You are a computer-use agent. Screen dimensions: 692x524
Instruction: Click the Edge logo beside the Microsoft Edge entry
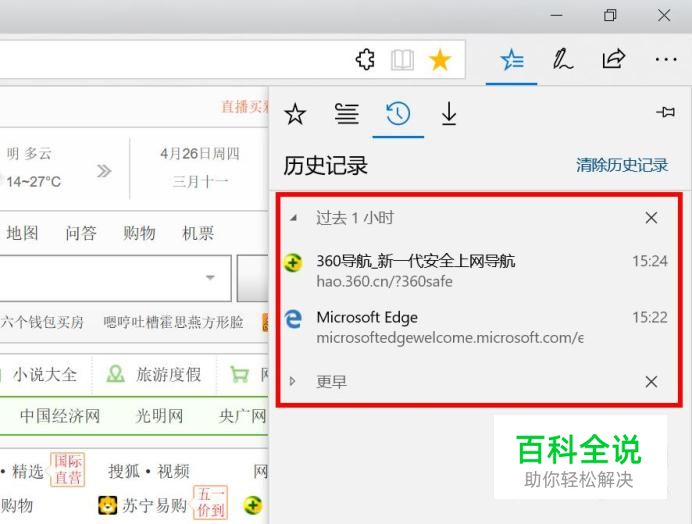293,319
